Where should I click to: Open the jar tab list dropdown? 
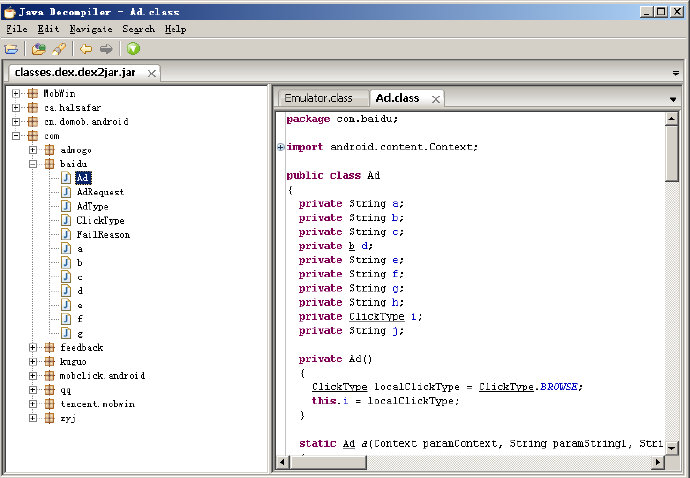pyautogui.click(x=676, y=73)
